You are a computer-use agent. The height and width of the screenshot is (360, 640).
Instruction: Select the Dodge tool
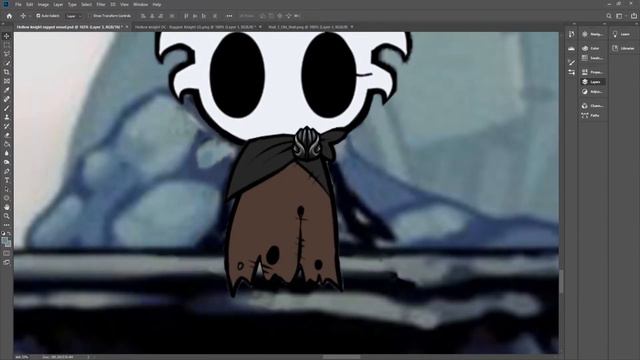pyautogui.click(x=7, y=162)
